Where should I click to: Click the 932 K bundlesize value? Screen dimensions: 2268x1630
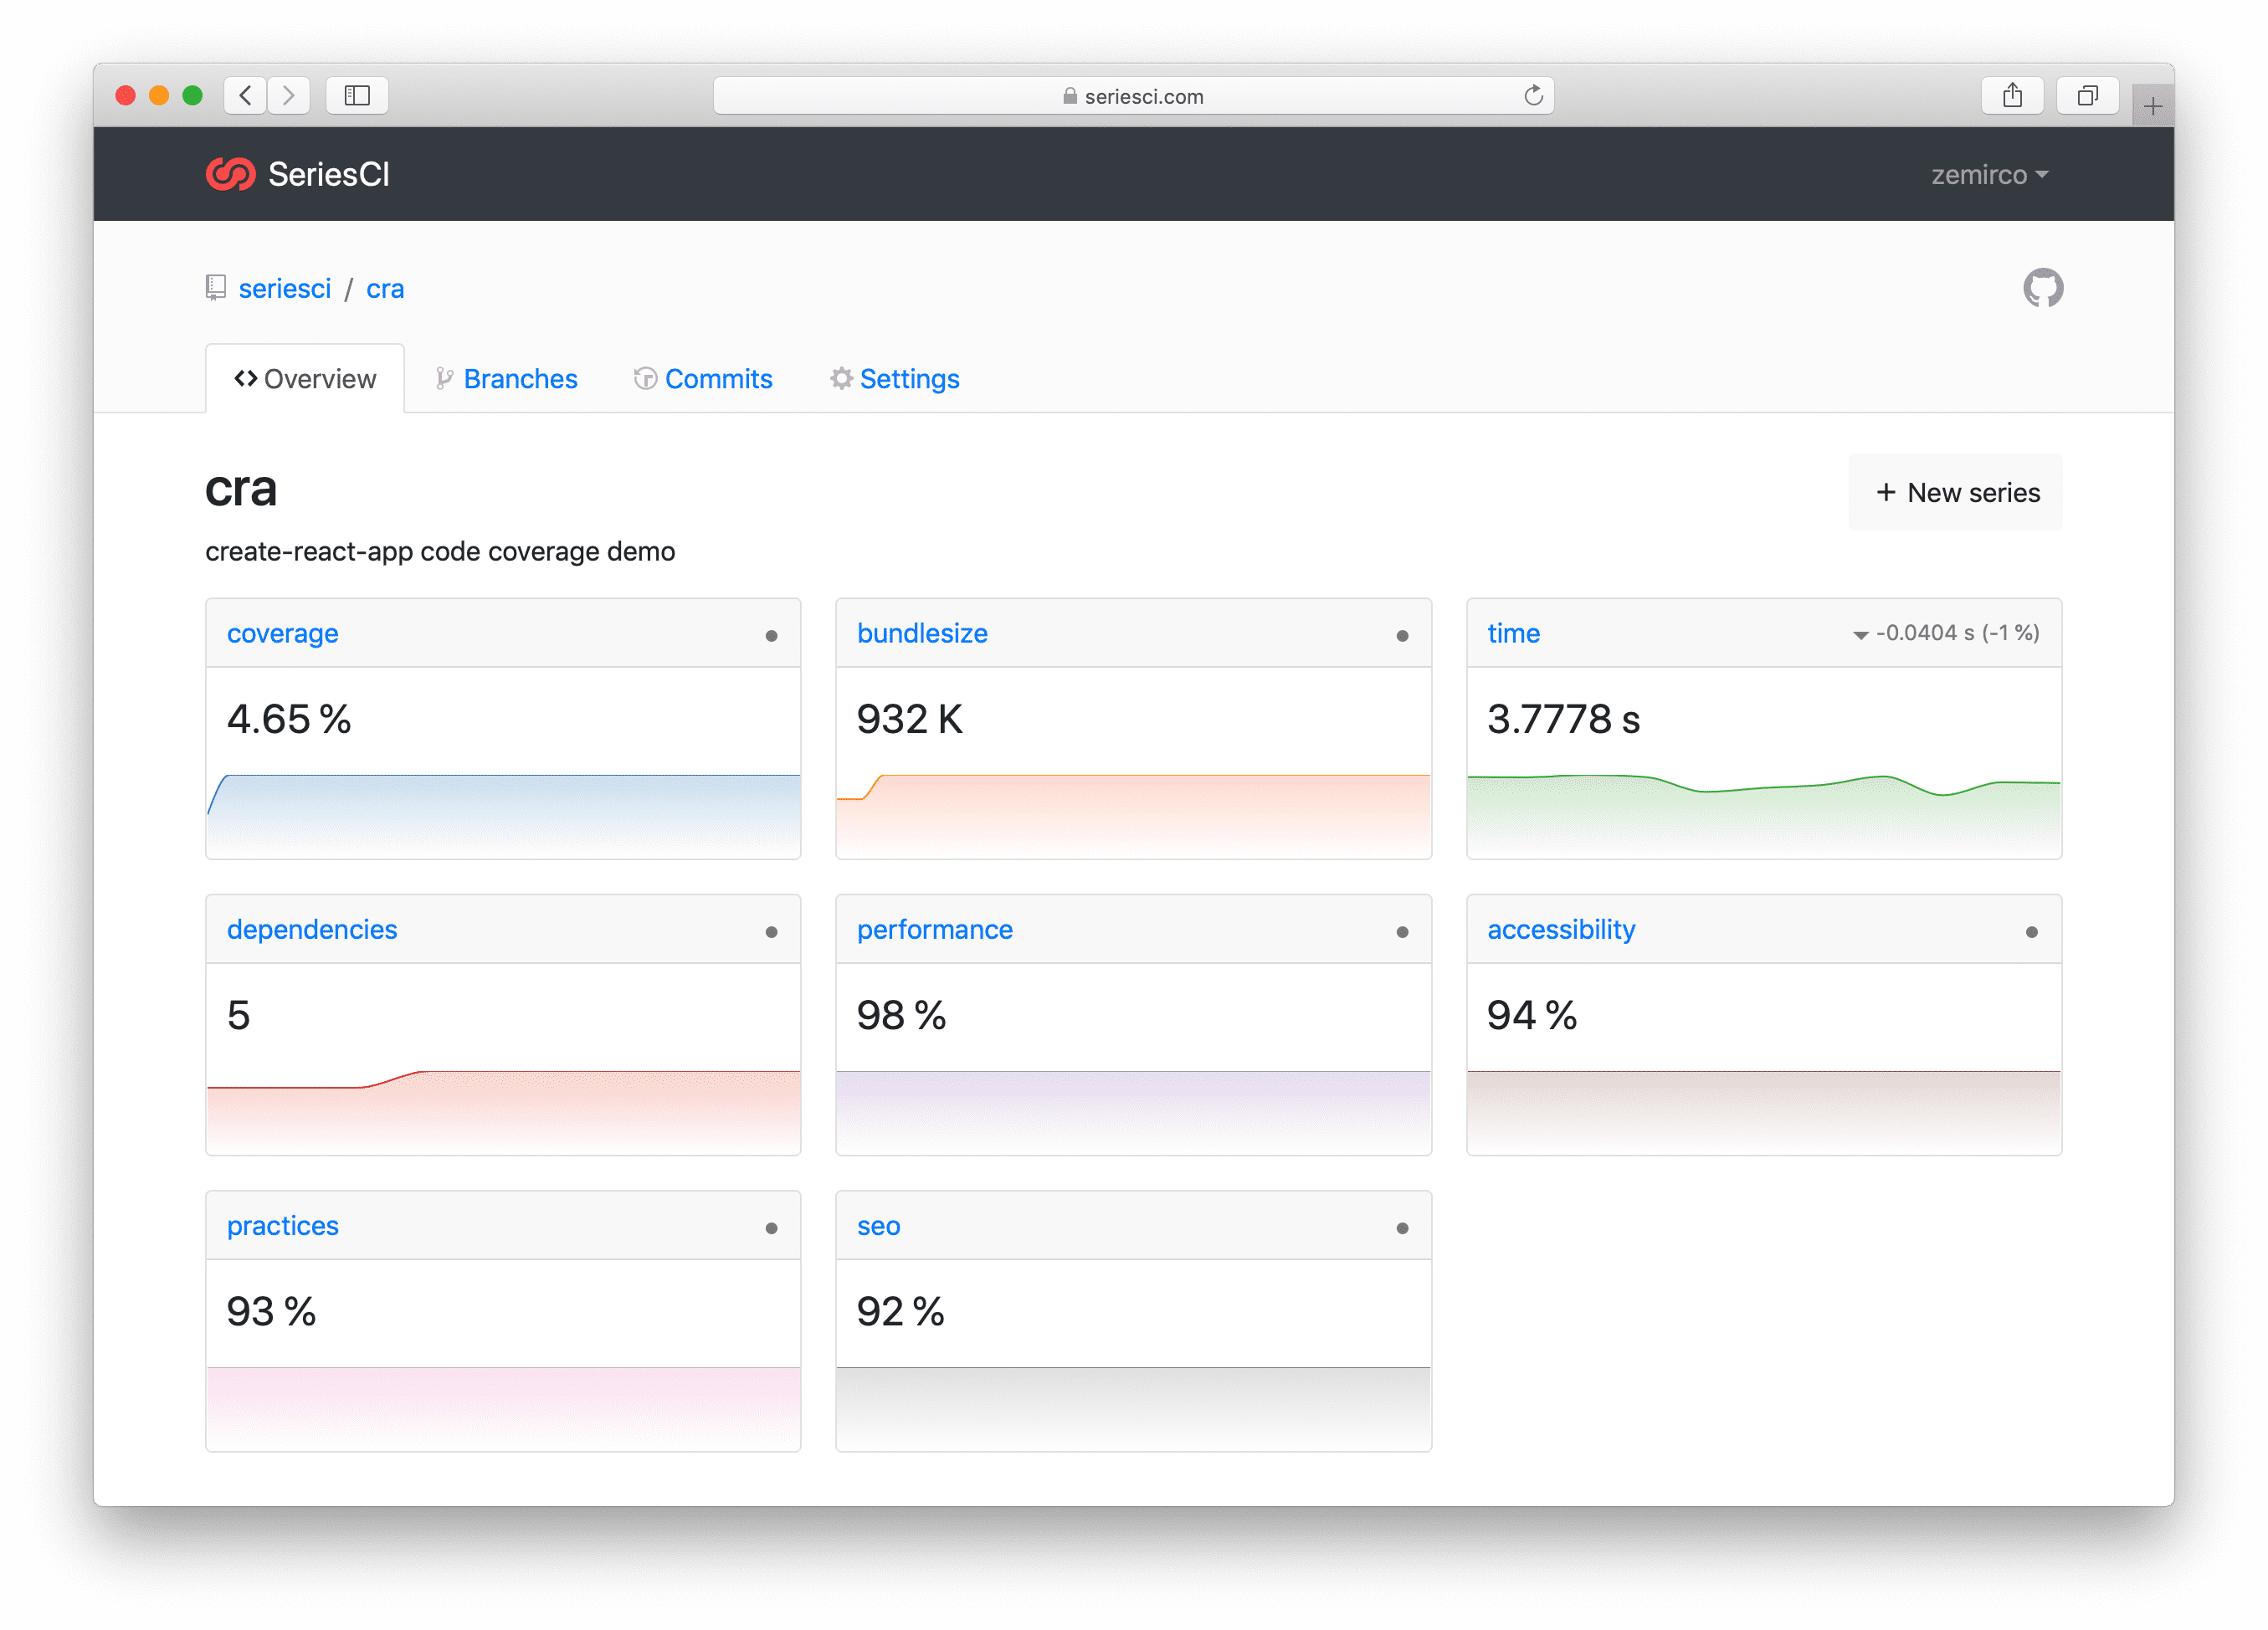pos(910,719)
